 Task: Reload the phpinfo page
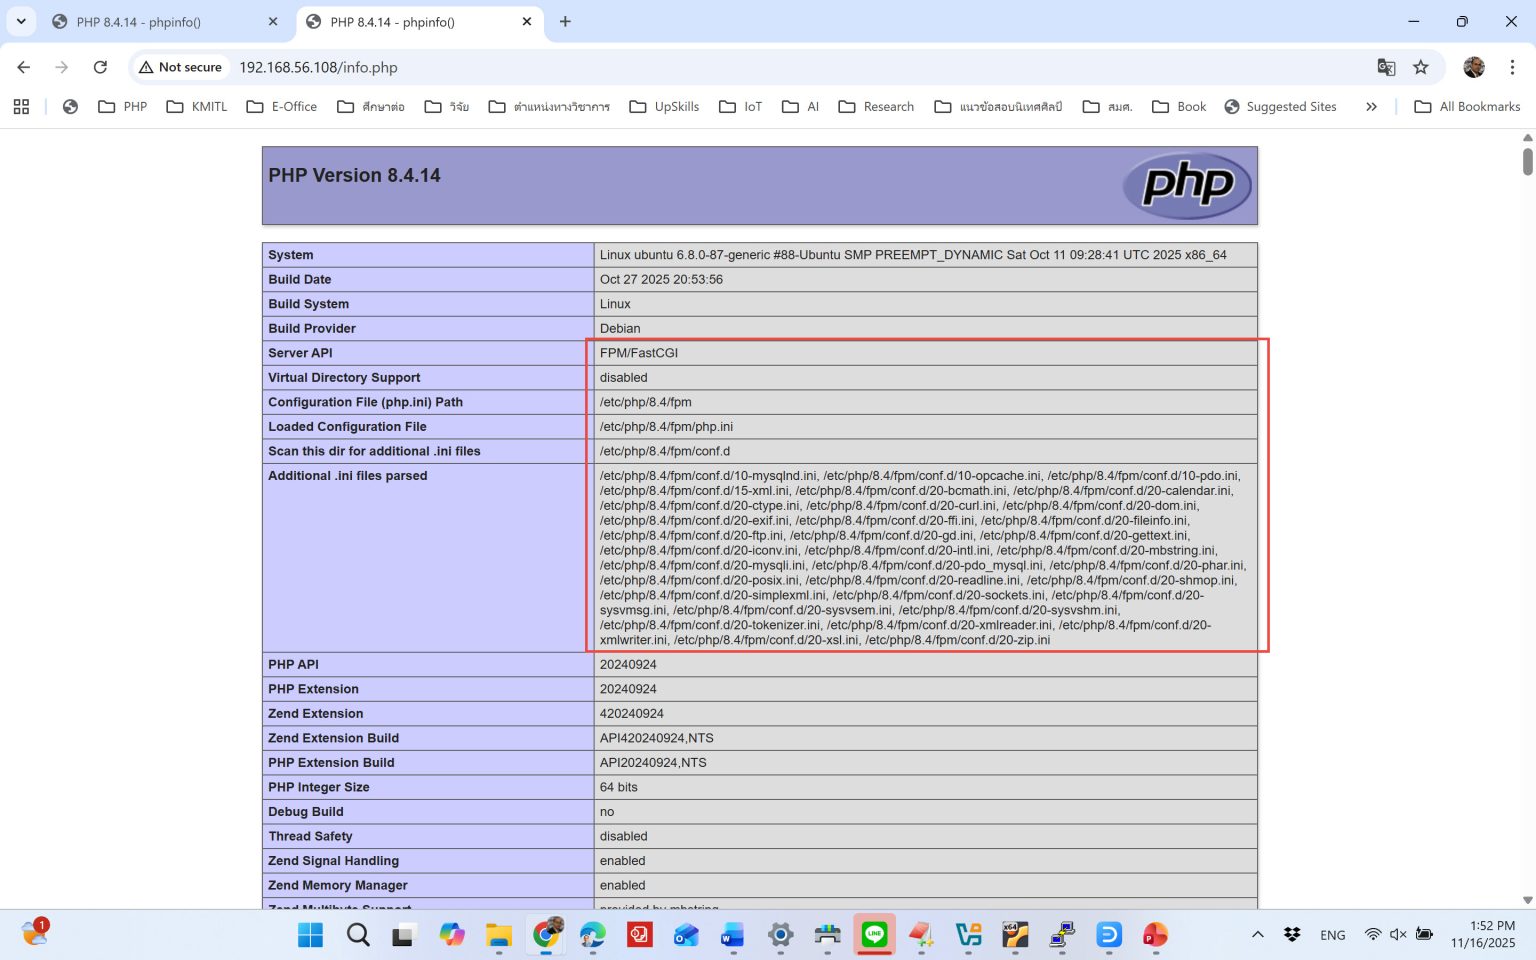(x=100, y=67)
